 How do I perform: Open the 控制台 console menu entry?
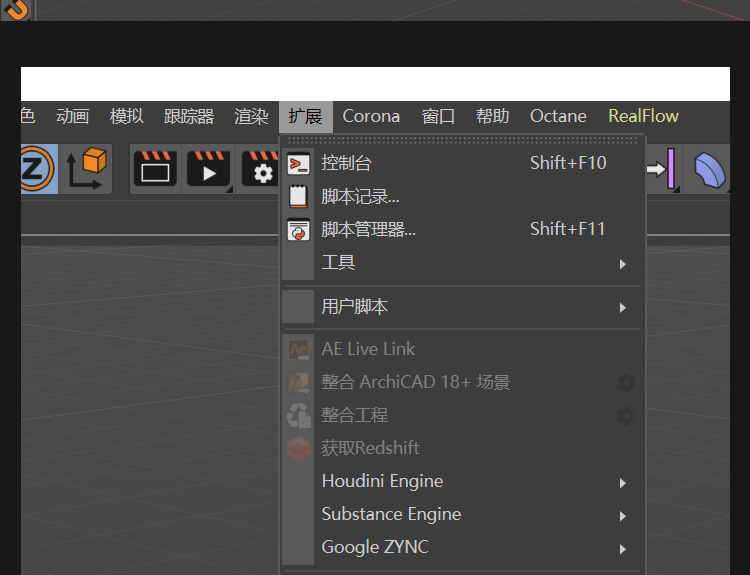click(x=463, y=163)
